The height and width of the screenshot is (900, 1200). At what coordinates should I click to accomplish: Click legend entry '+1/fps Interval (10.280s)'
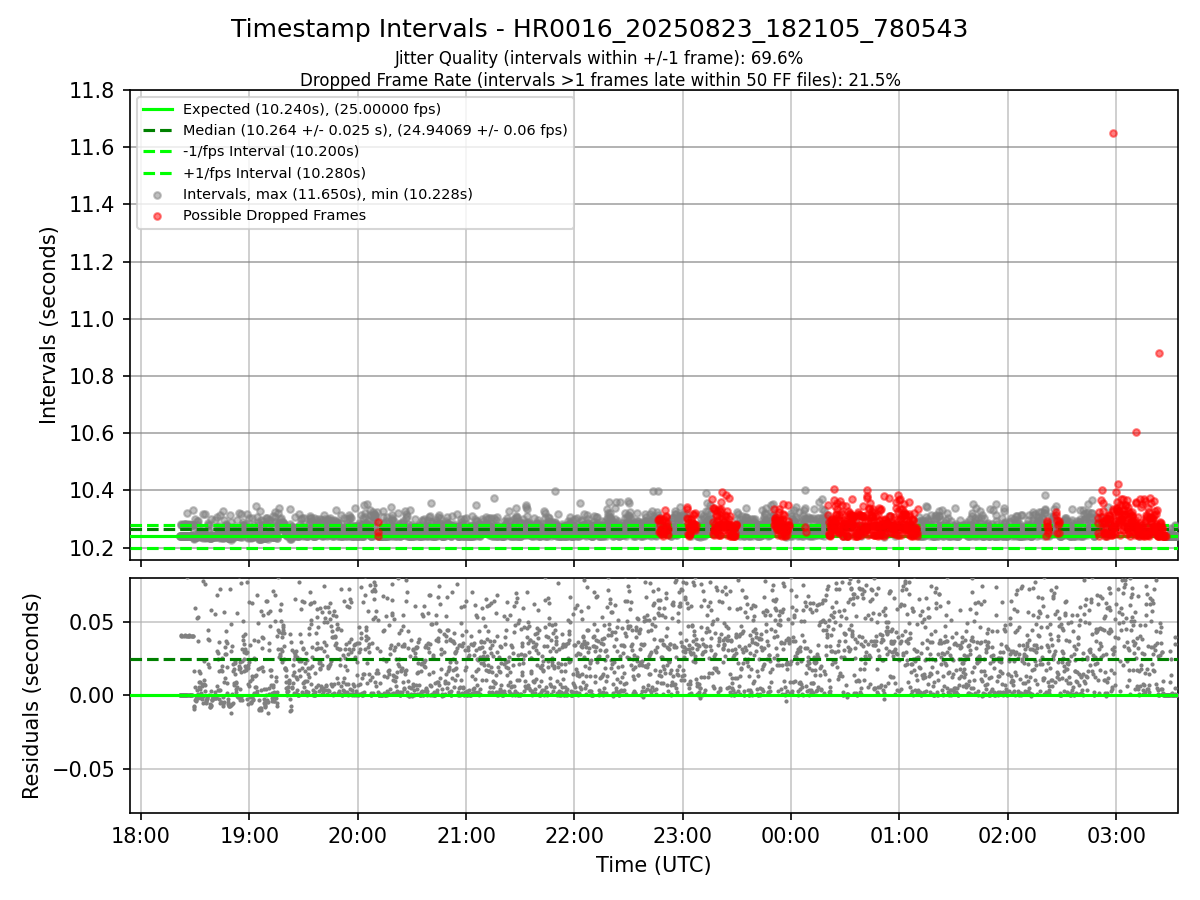pos(274,173)
